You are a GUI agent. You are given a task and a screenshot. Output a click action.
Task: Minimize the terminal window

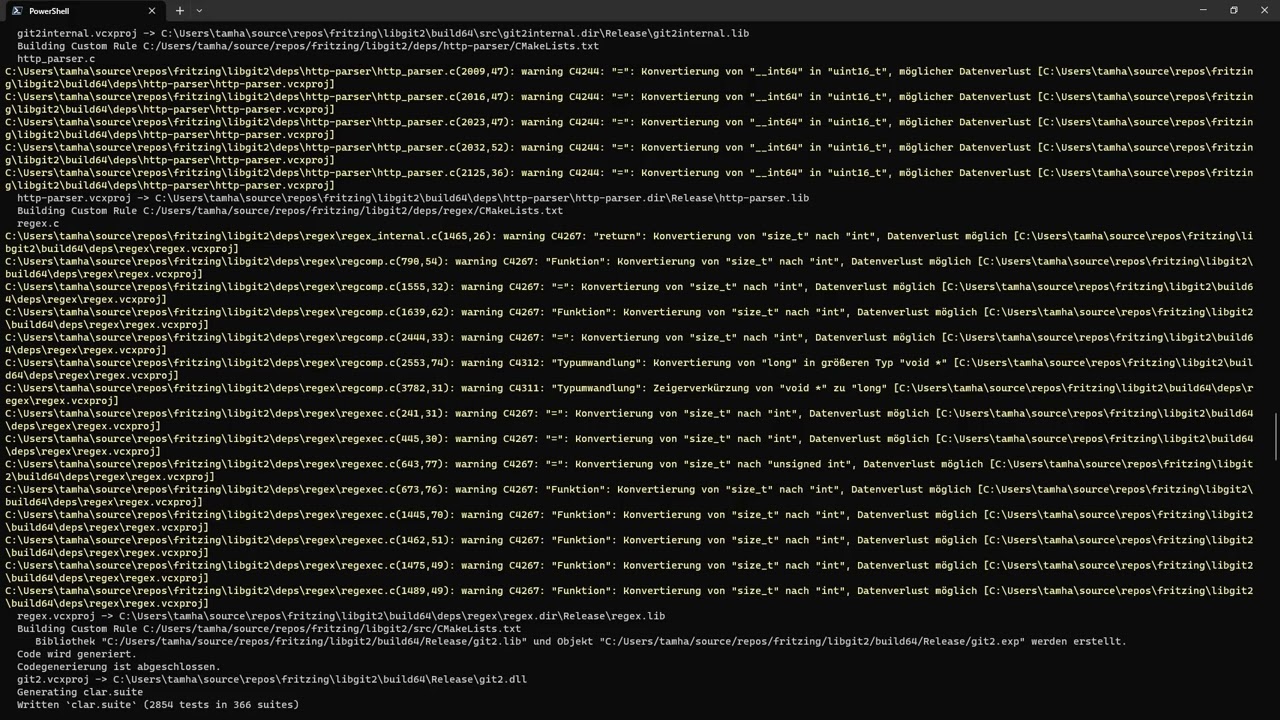(1203, 10)
